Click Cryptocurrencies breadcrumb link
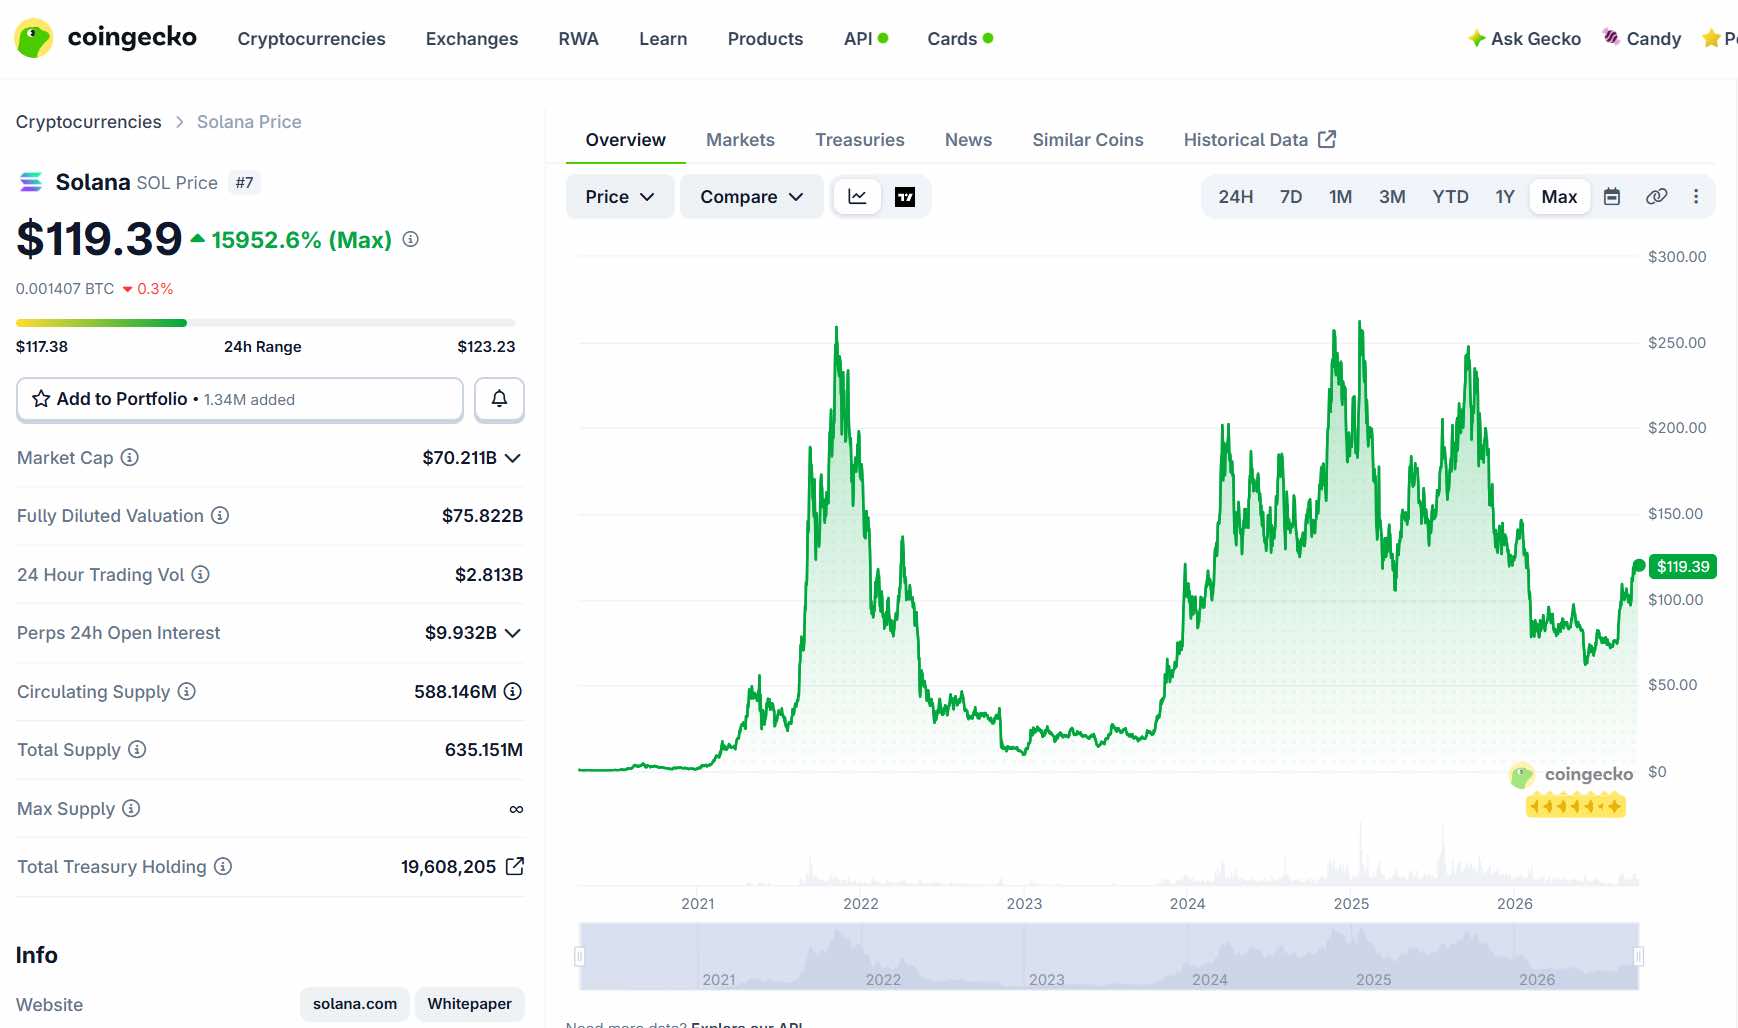1738x1028 pixels. (89, 122)
